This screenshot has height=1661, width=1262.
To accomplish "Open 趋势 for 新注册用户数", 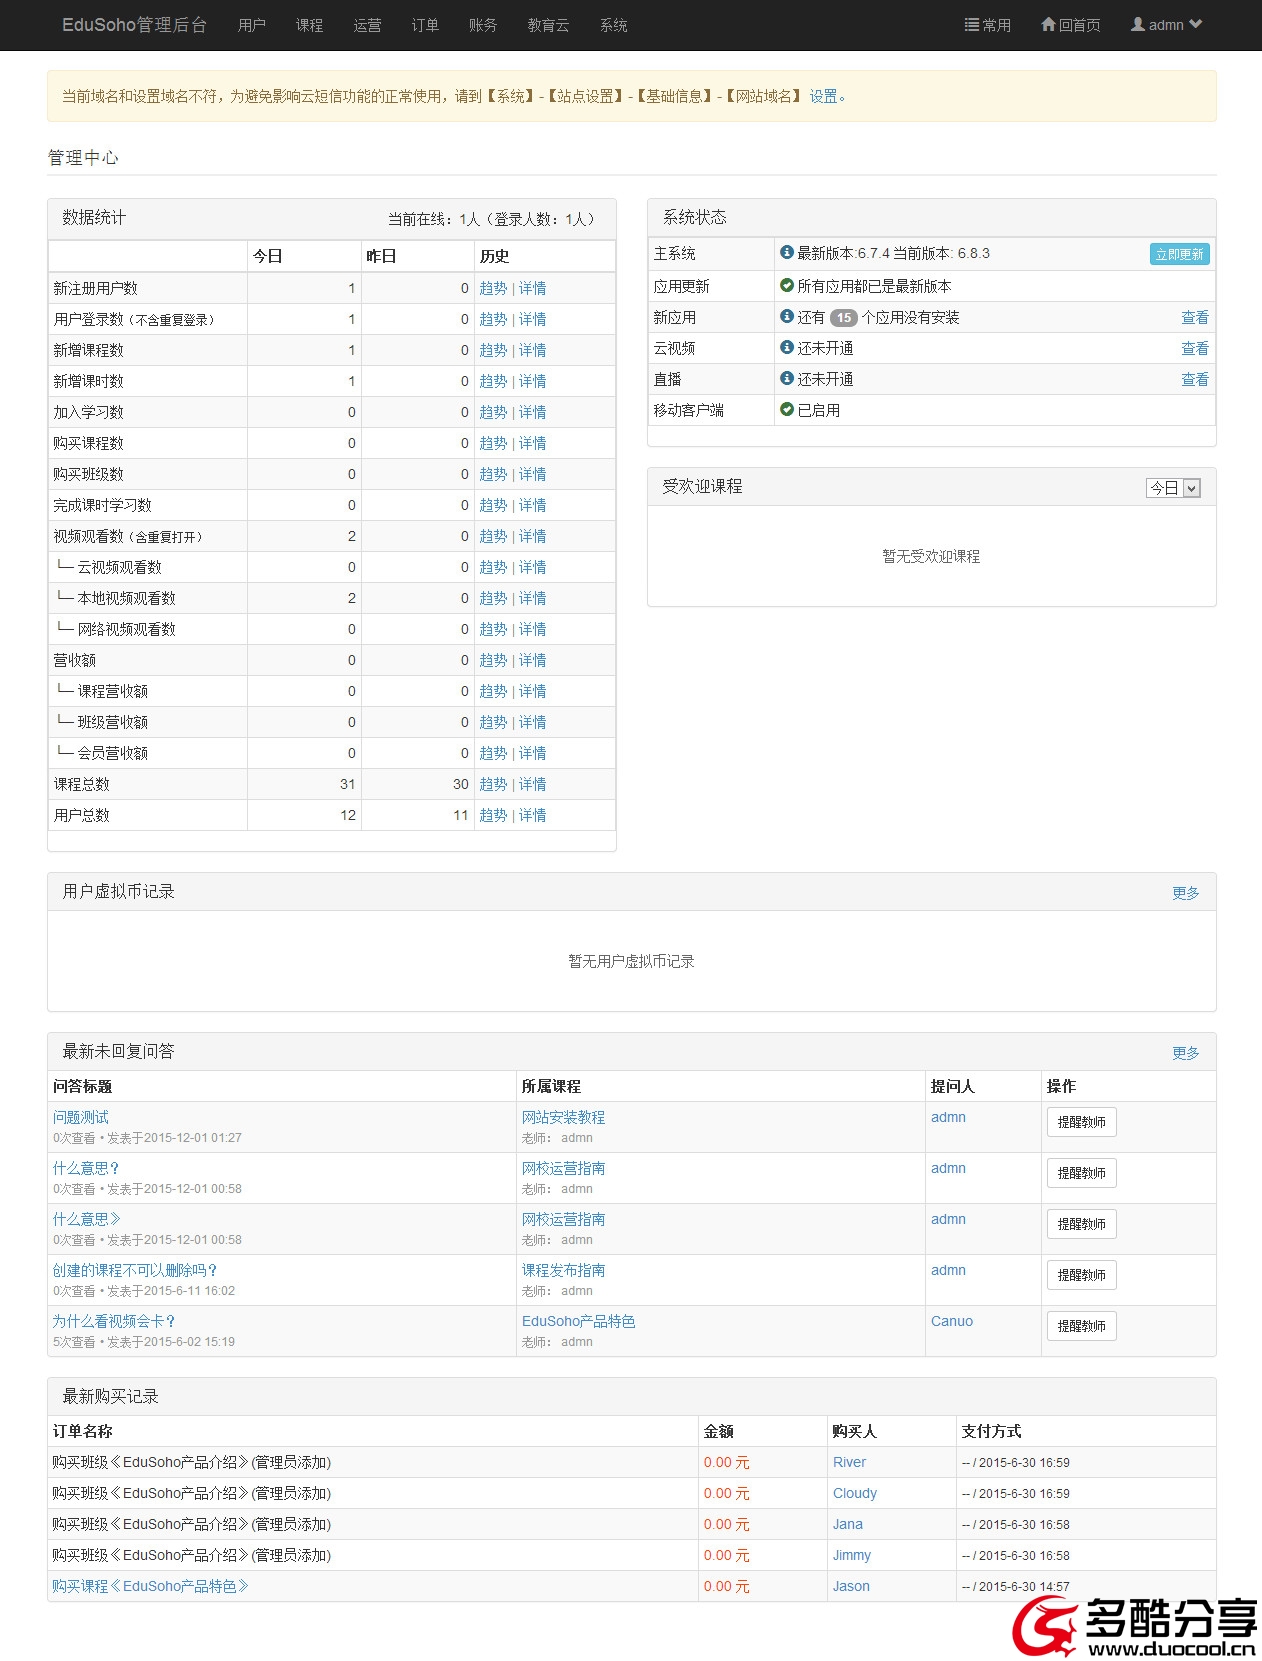I will (494, 288).
